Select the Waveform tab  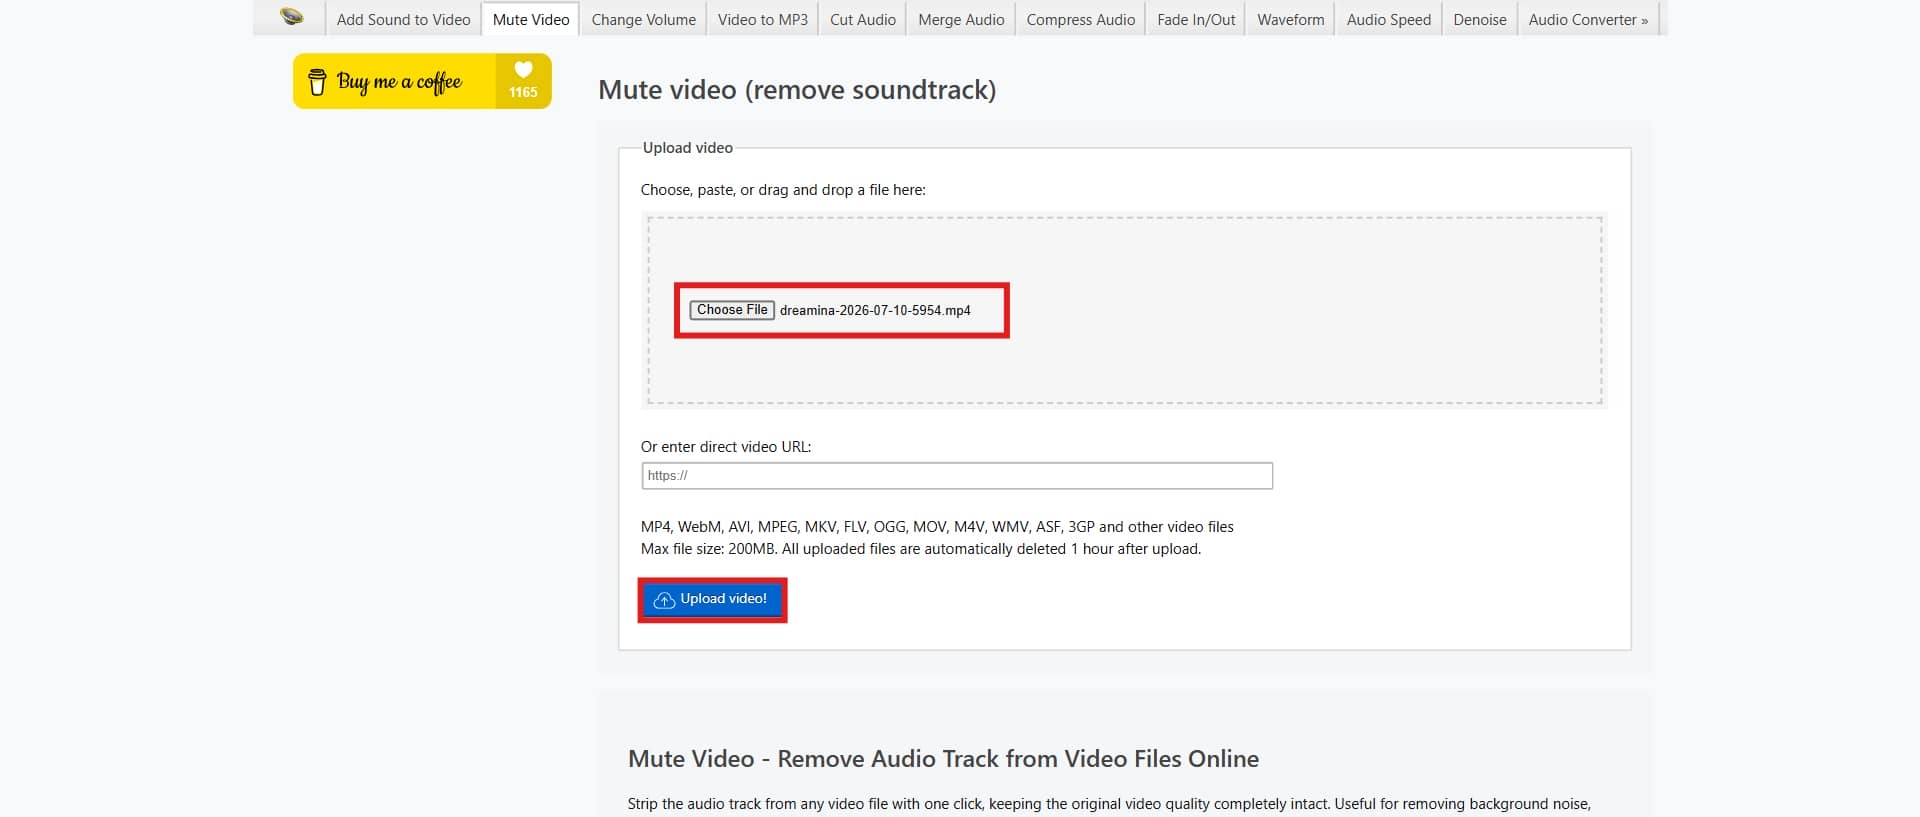click(1291, 19)
